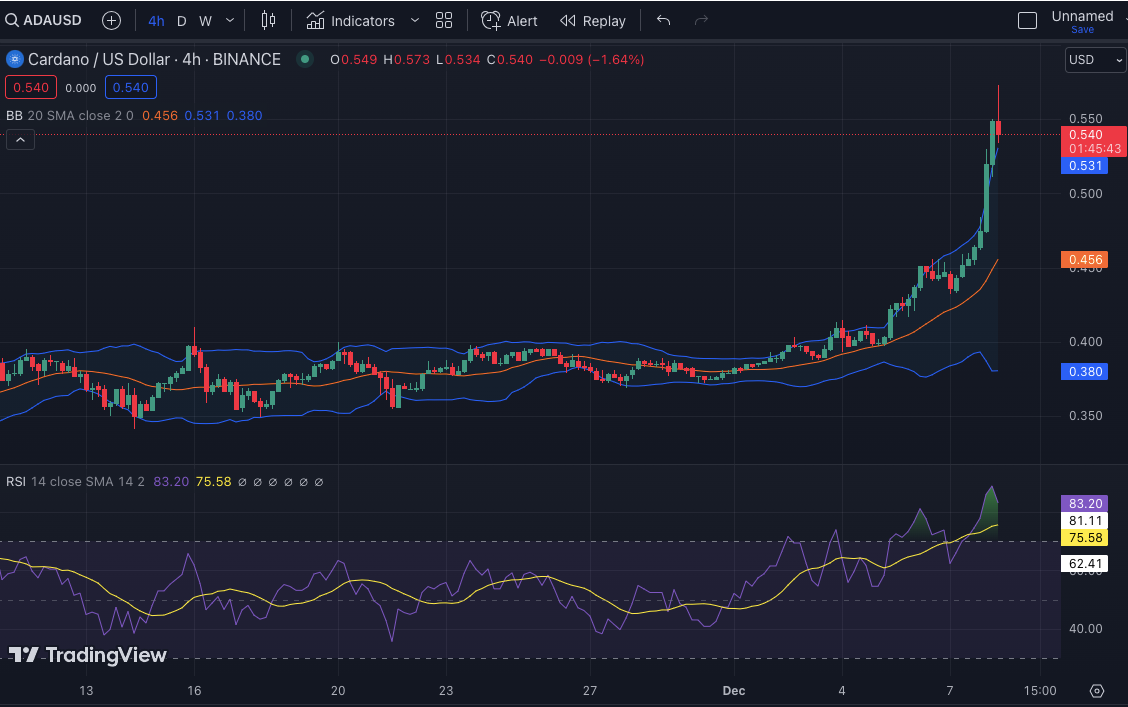Collapse the indicator legend with chevron
This screenshot has height=707, width=1128.
coord(21,140)
